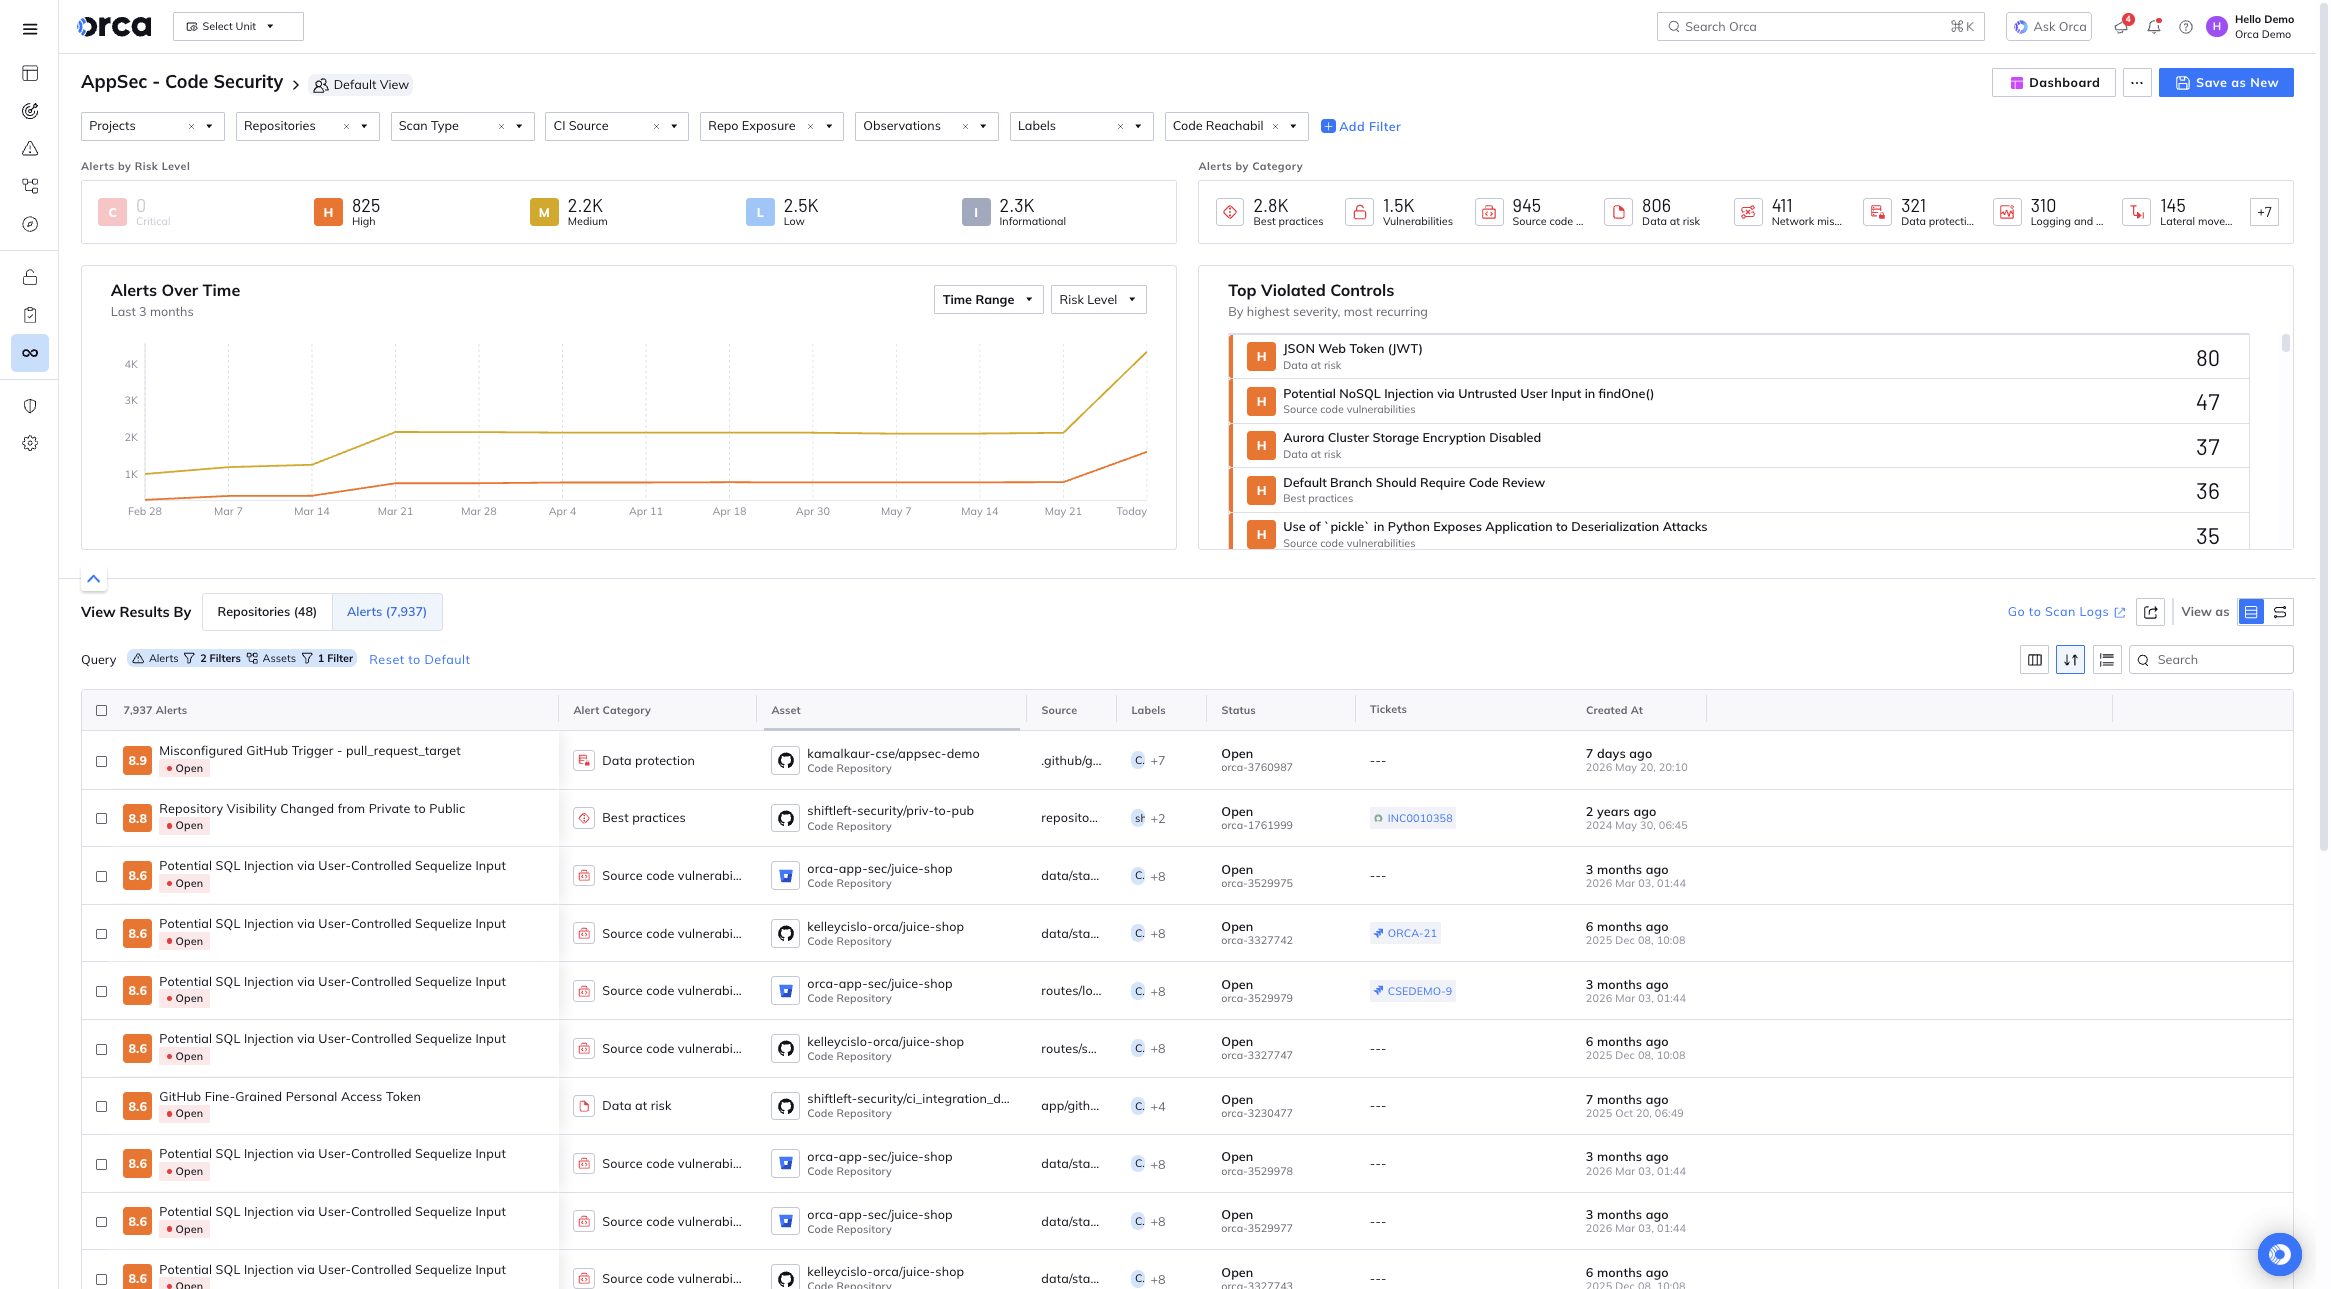Focus the alerts table Search field

pos(2211,660)
